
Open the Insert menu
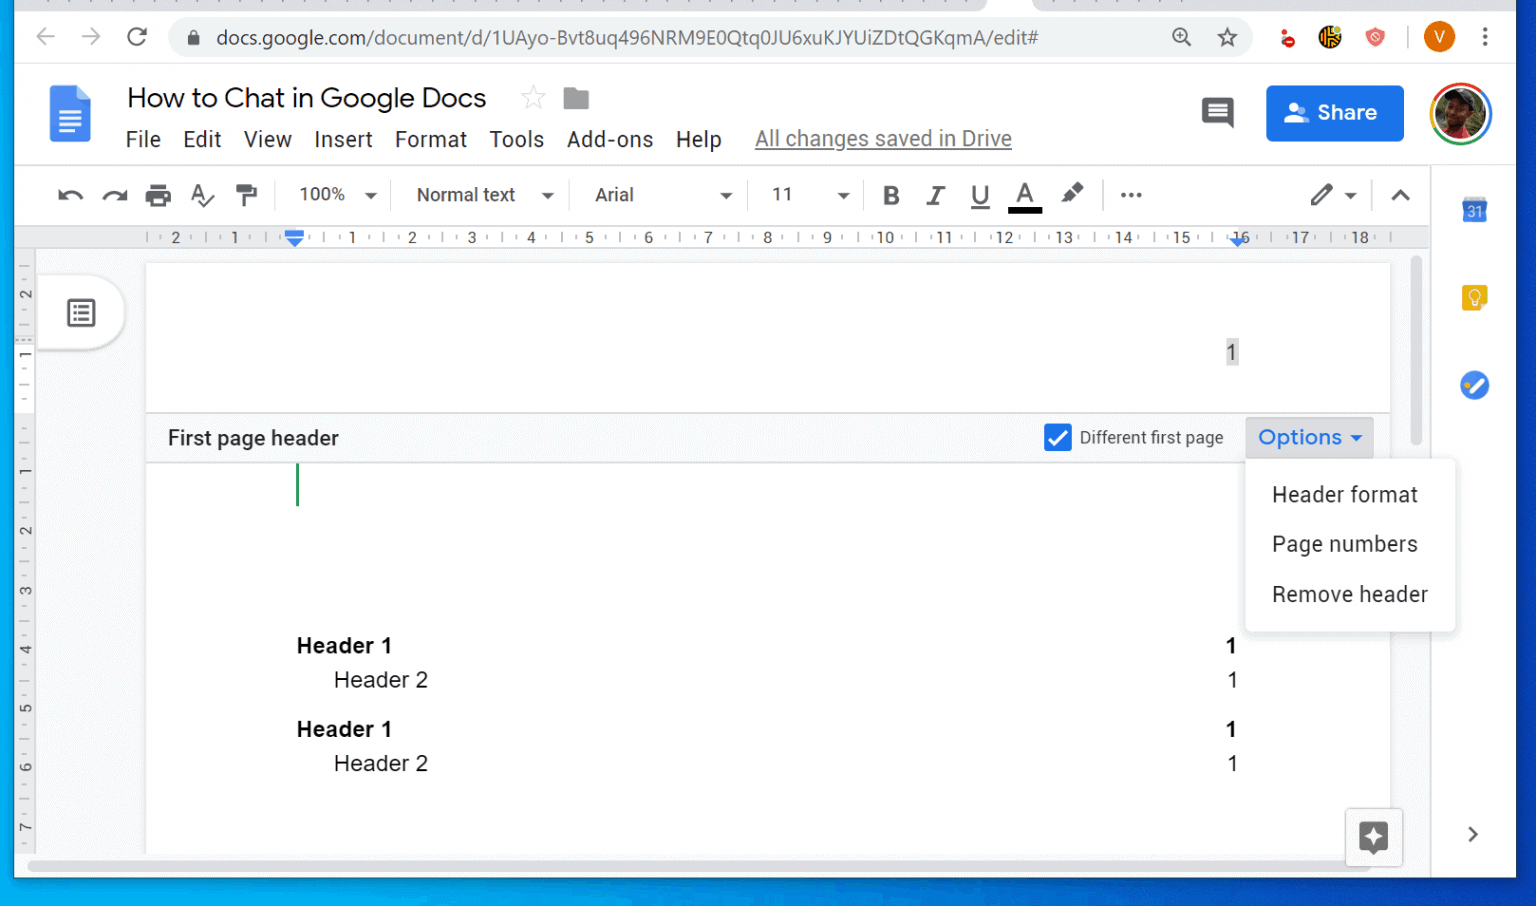click(x=343, y=139)
